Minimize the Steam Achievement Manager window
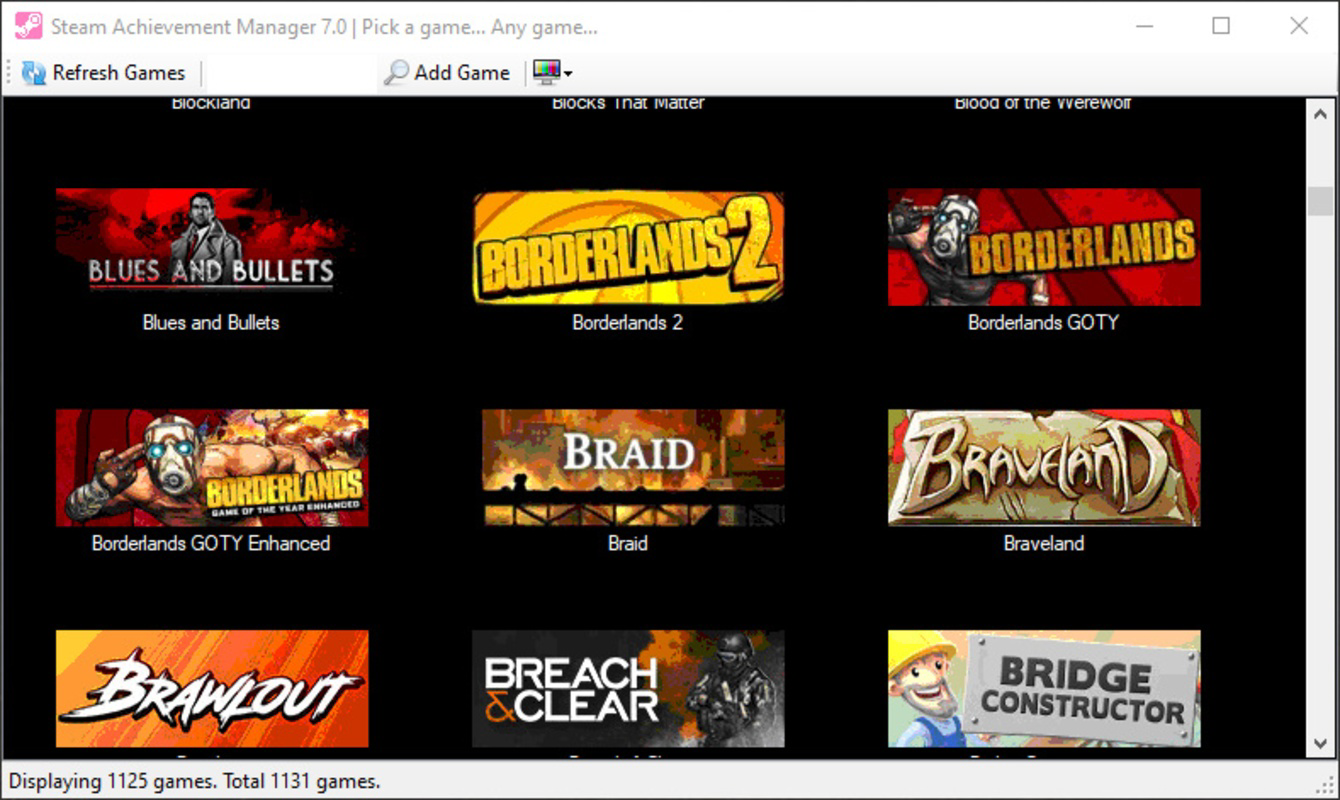Screen dimensions: 1340x800 pyautogui.click(x=1143, y=26)
